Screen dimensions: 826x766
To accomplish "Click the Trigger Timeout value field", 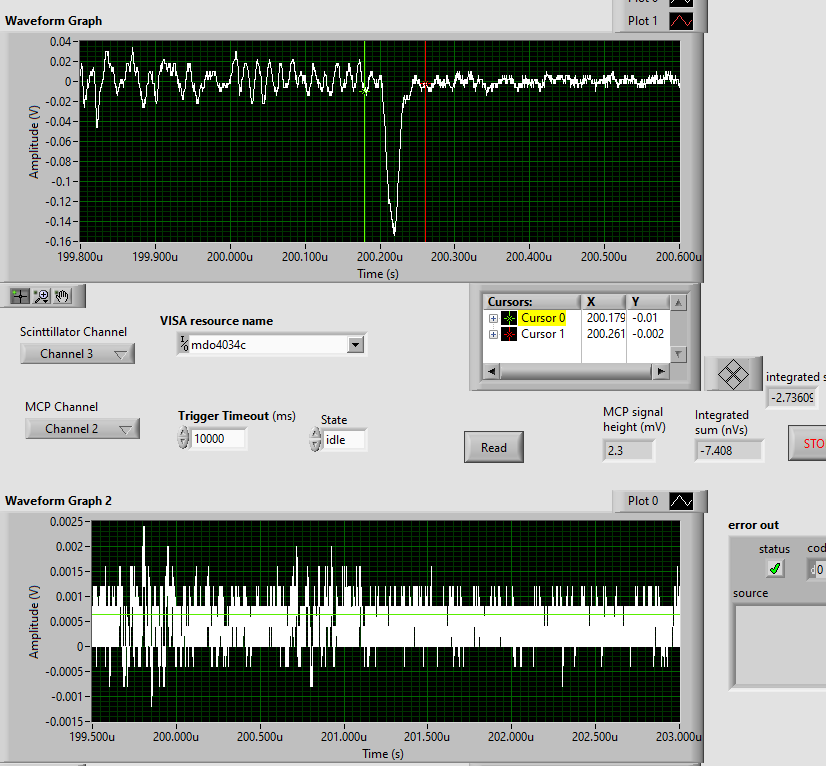I will coord(218,438).
